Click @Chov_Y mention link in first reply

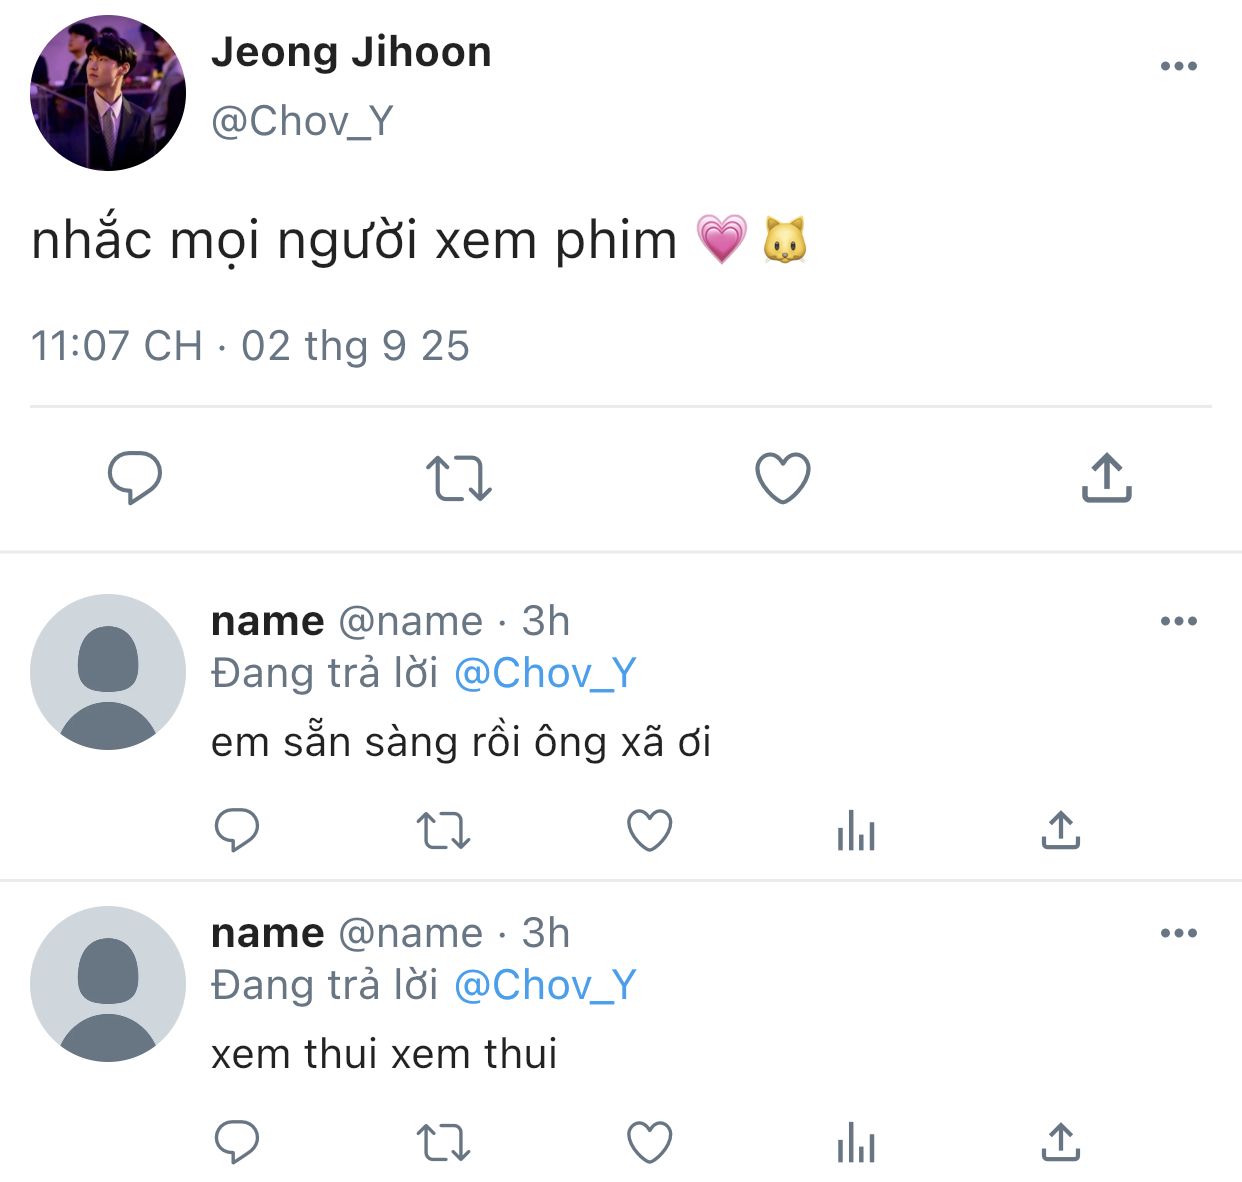click(x=545, y=674)
